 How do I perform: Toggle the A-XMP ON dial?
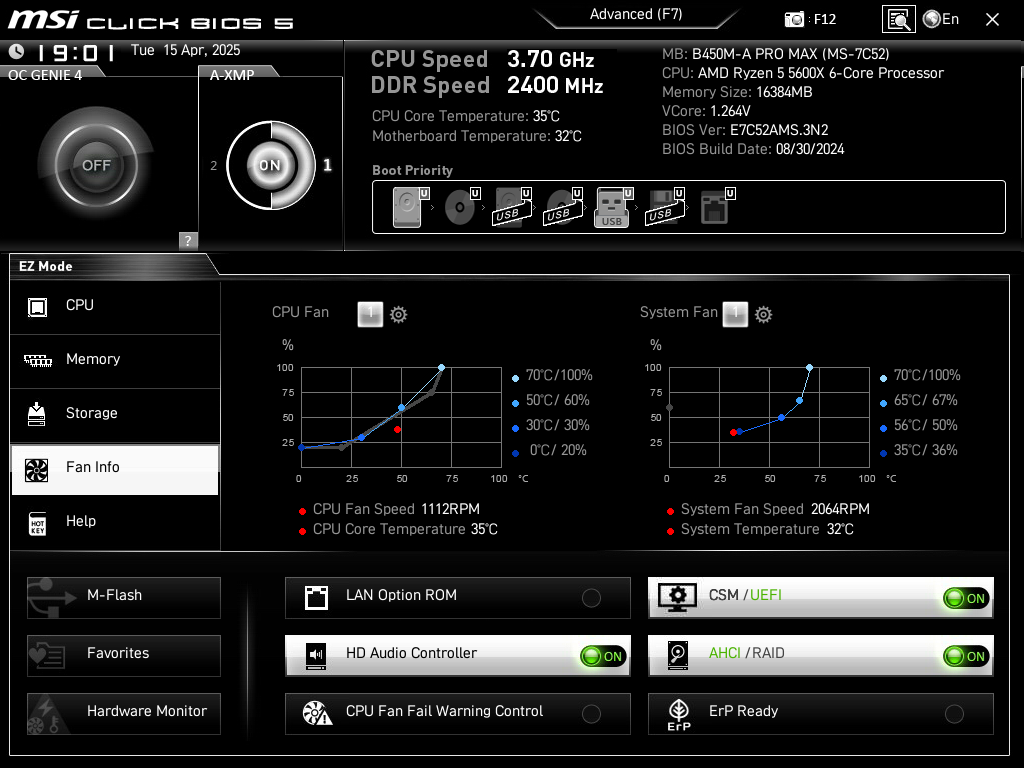click(270, 165)
